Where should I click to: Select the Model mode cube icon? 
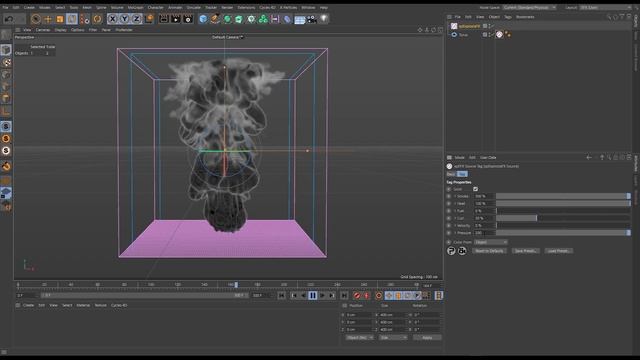click(x=6, y=50)
